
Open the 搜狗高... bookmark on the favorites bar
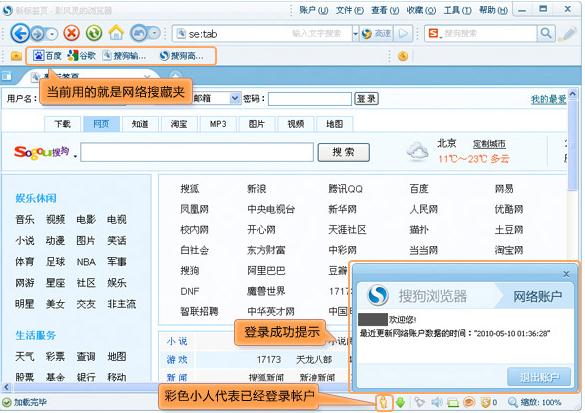(182, 56)
